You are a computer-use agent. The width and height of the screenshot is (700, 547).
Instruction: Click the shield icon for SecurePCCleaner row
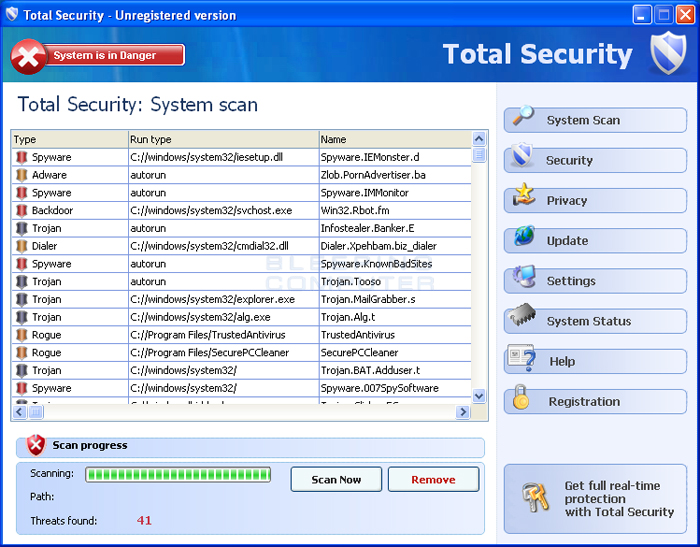pyautogui.click(x=21, y=353)
